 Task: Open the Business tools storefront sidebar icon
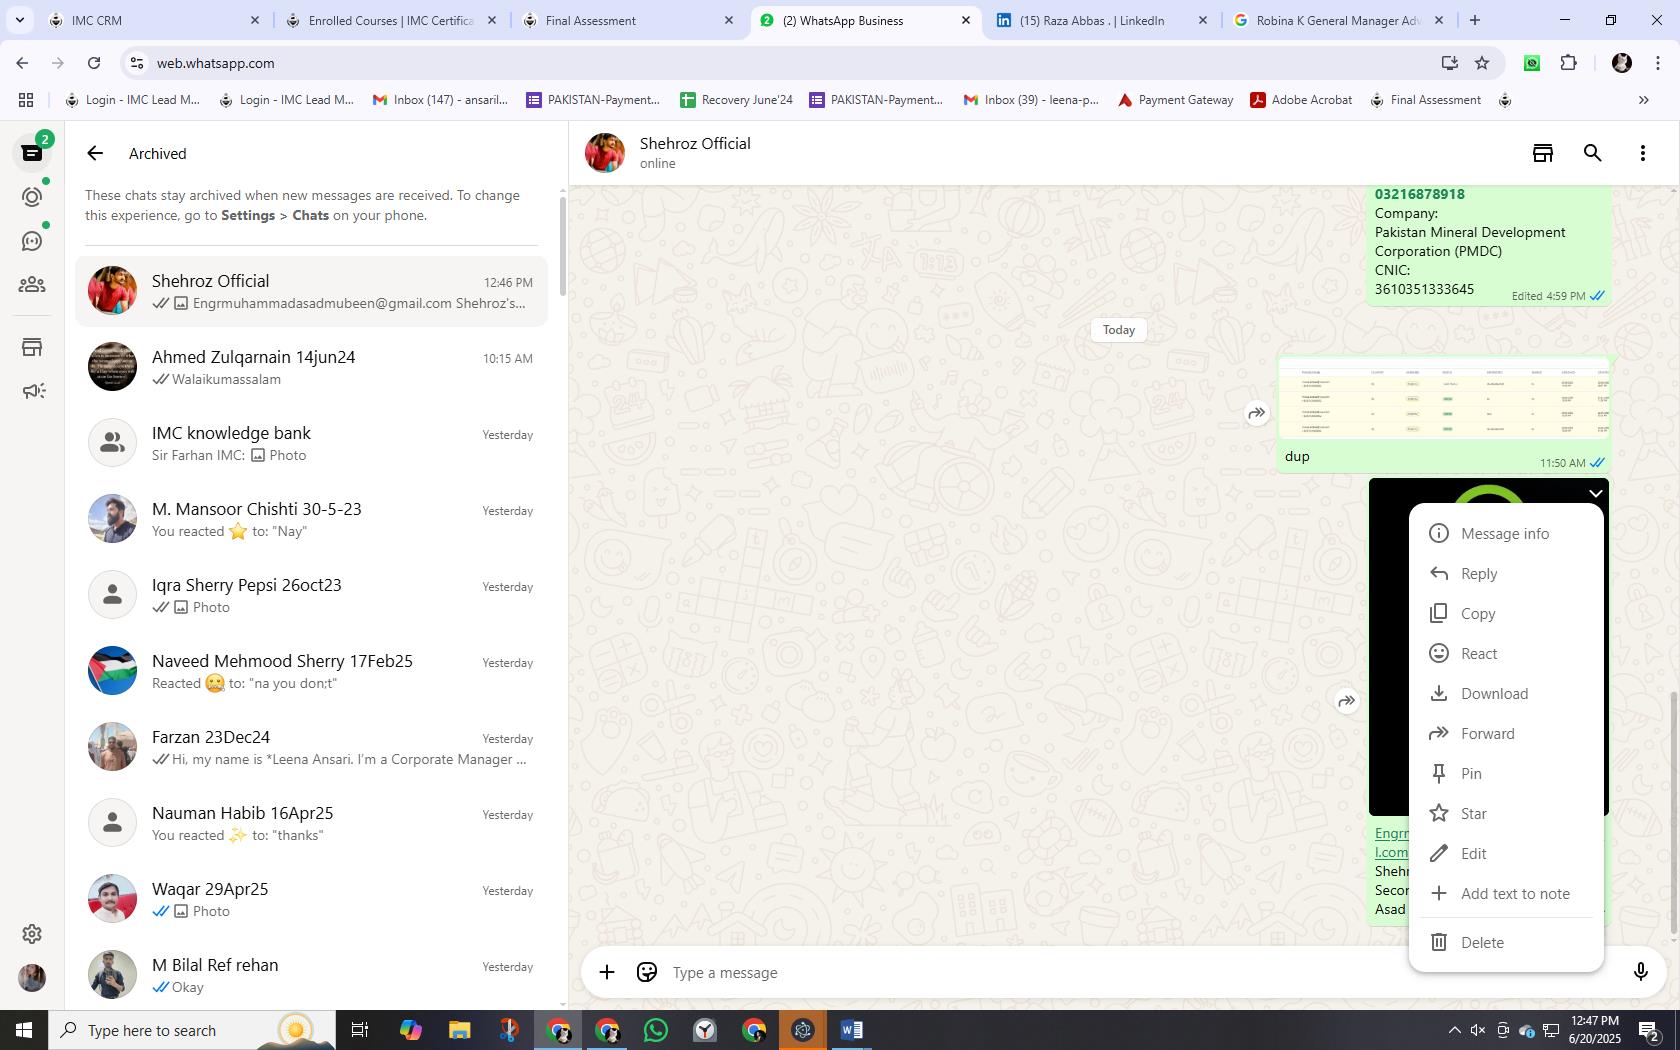pyautogui.click(x=32, y=347)
